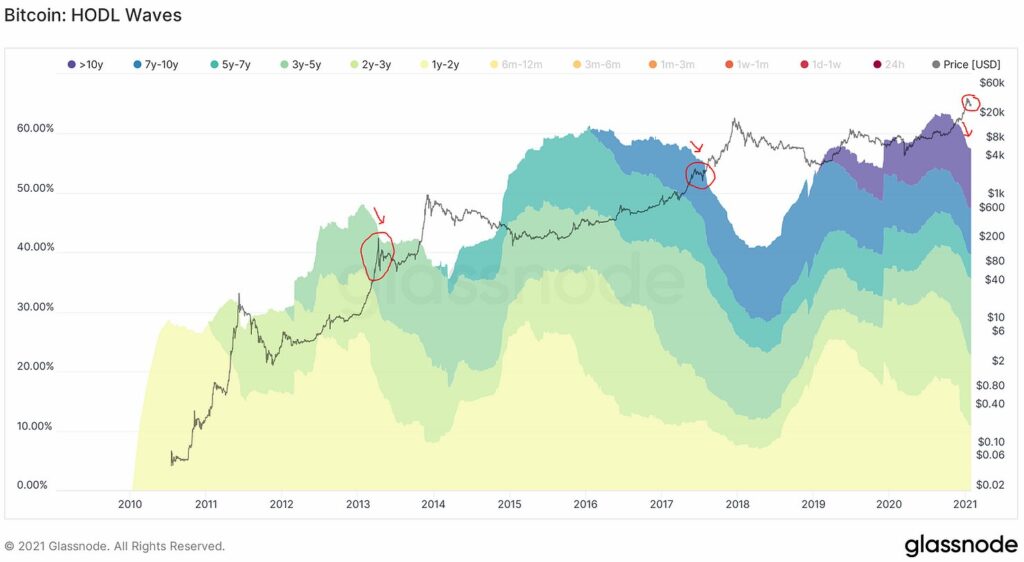Click the gray Price legend dot
This screenshot has width=1024, height=562.
[x=936, y=65]
